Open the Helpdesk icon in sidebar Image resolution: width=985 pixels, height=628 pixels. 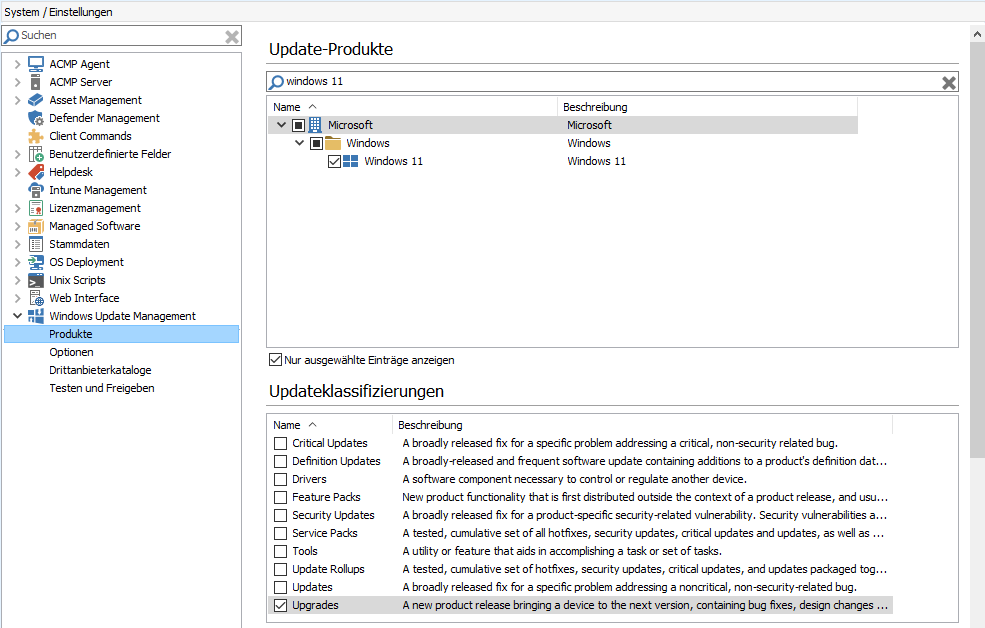(36, 171)
